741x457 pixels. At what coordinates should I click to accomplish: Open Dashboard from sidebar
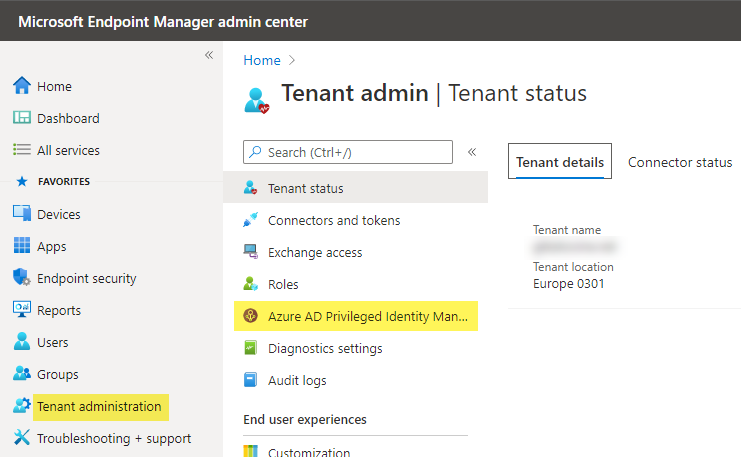click(x=68, y=118)
